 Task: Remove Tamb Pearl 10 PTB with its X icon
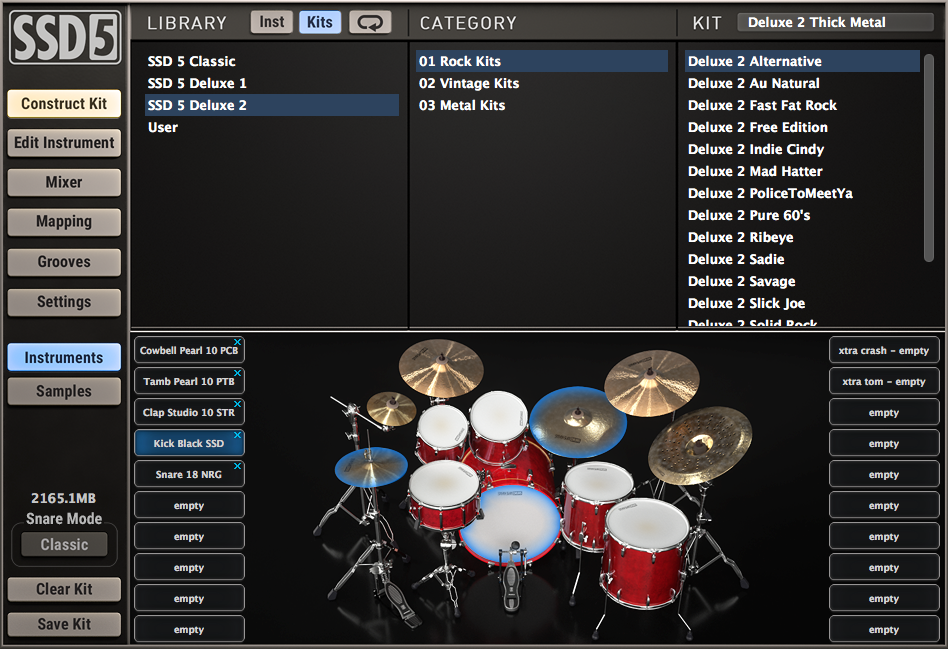[x=238, y=373]
